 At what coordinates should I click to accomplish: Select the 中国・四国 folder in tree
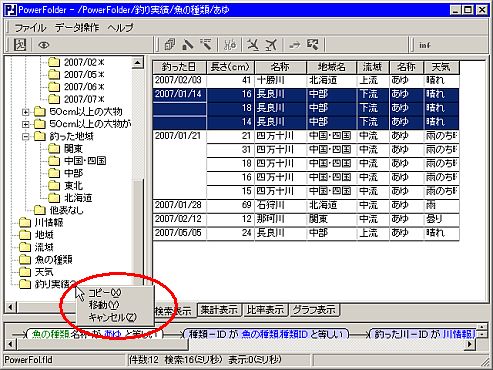85,161
